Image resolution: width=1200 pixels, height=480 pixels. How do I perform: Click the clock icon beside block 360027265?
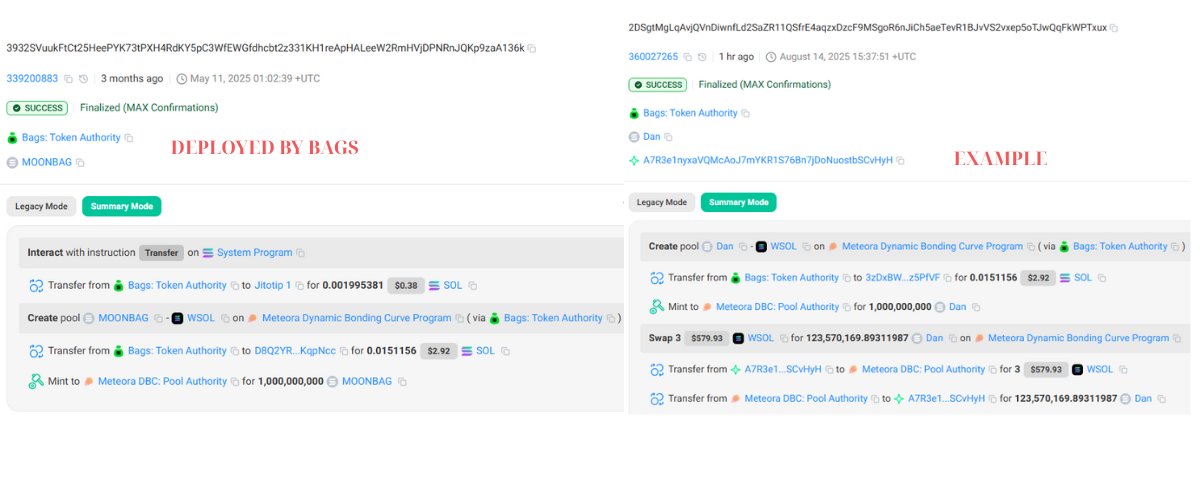tap(704, 57)
